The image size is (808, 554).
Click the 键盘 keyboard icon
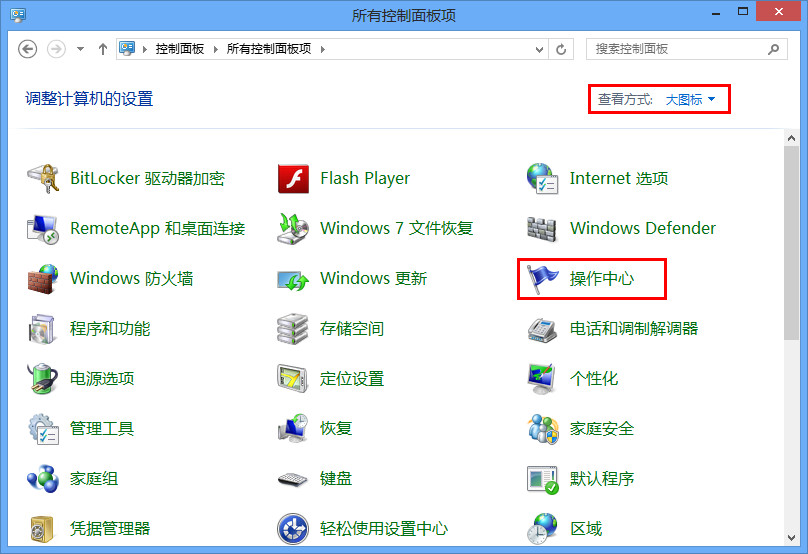(x=292, y=479)
